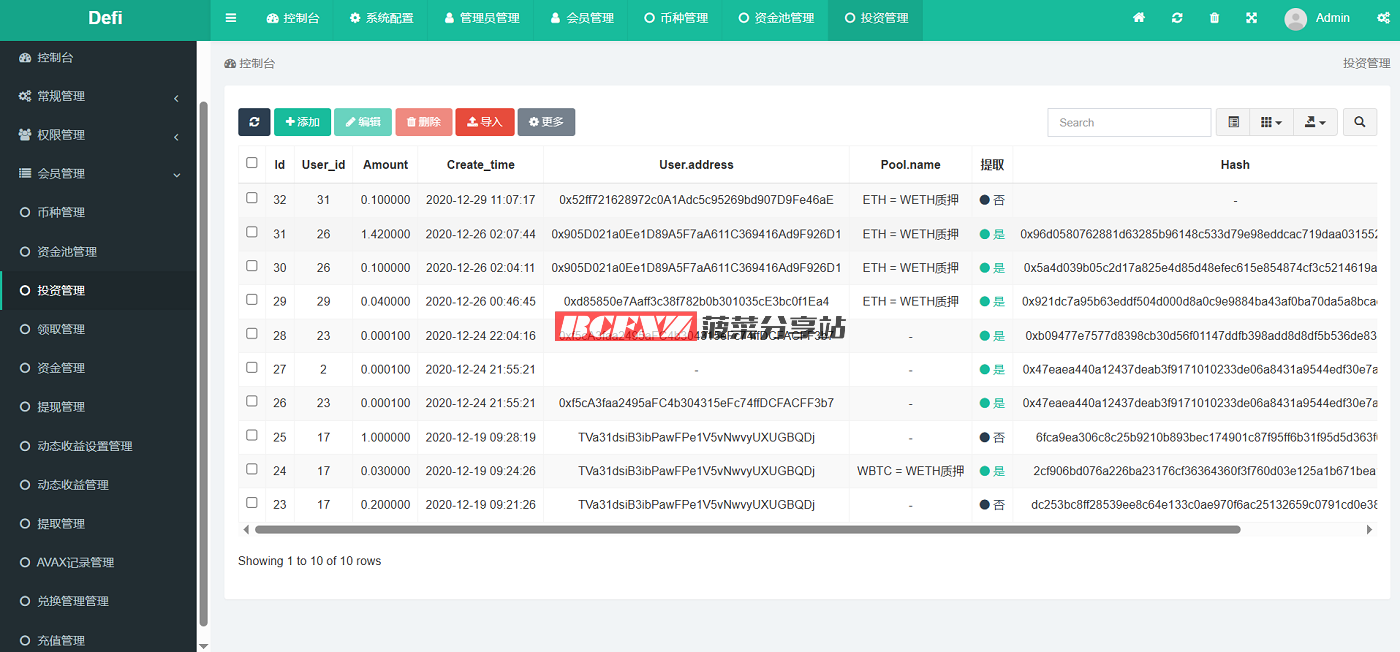Click the magnifier search icon button

point(1359,122)
